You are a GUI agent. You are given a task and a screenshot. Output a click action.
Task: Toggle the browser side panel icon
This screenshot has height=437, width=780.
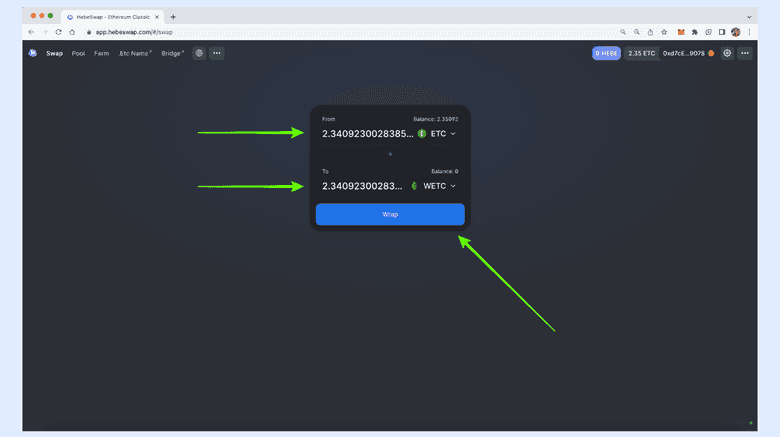pyautogui.click(x=722, y=32)
